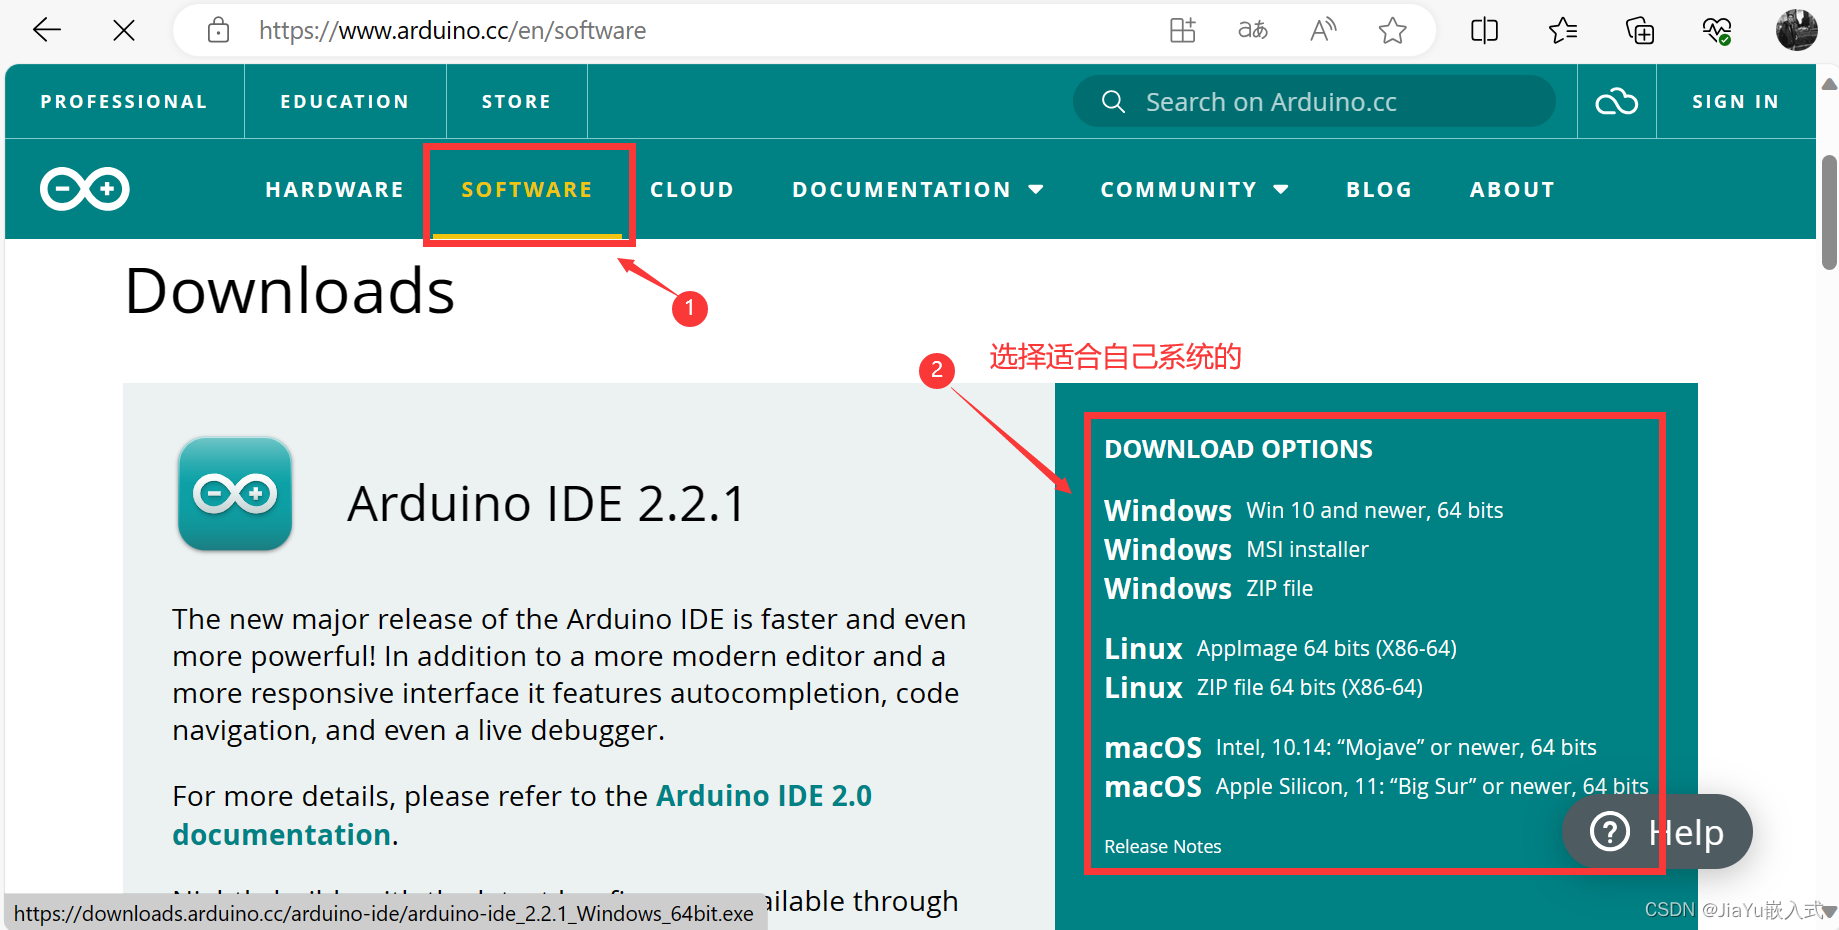Open the Help widget button
Image resolution: width=1839 pixels, height=930 pixels.
(x=1657, y=832)
